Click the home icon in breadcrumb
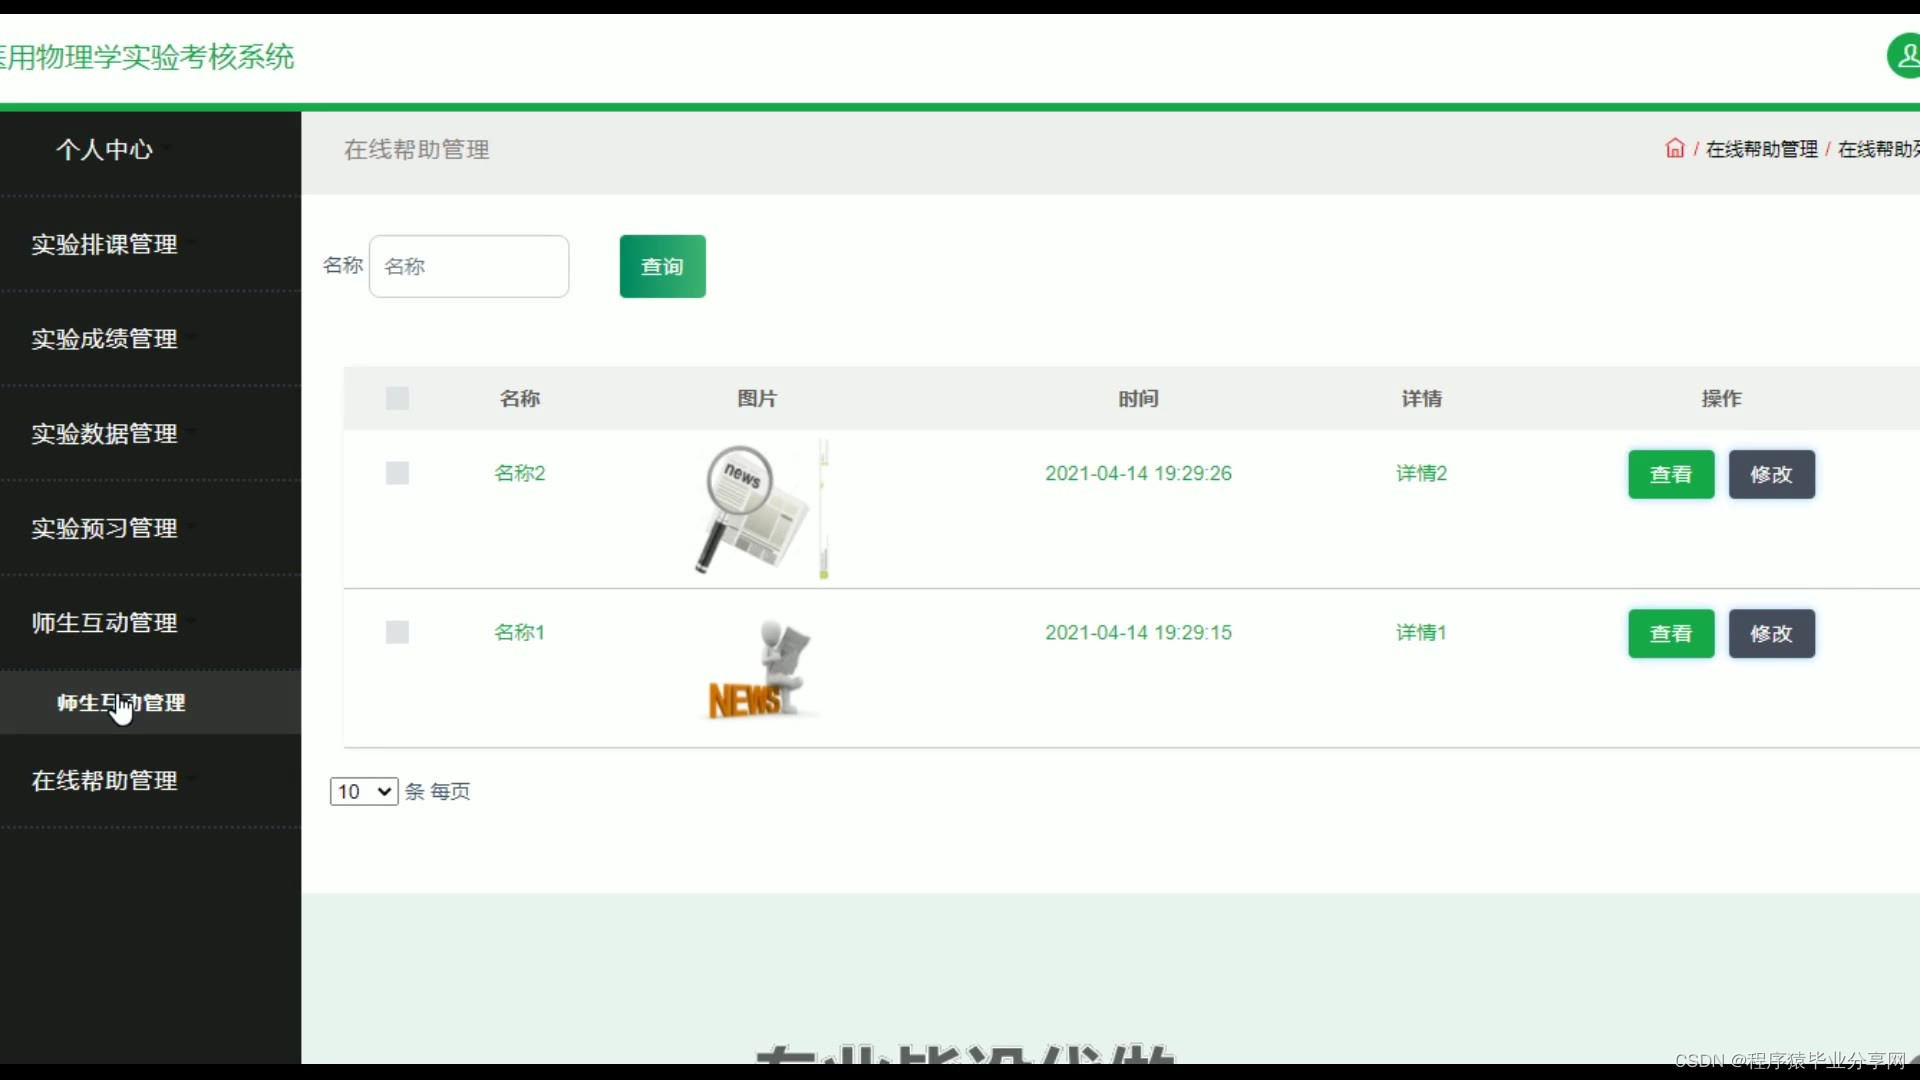Screen dimensions: 1920x1080 (x=1674, y=149)
